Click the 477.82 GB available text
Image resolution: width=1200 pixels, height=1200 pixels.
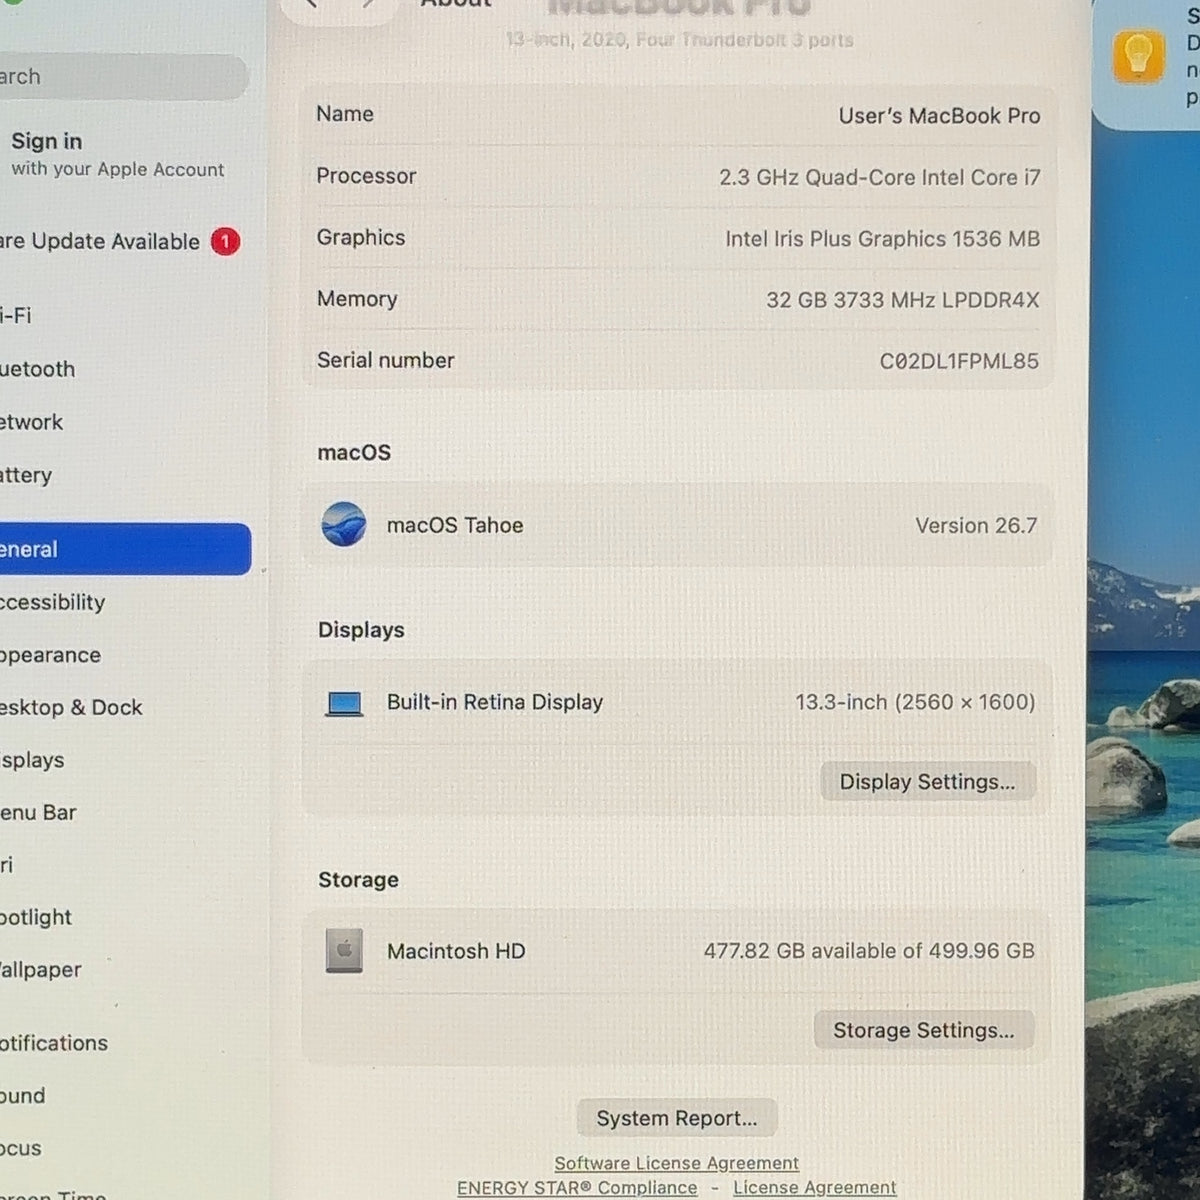[x=869, y=950]
